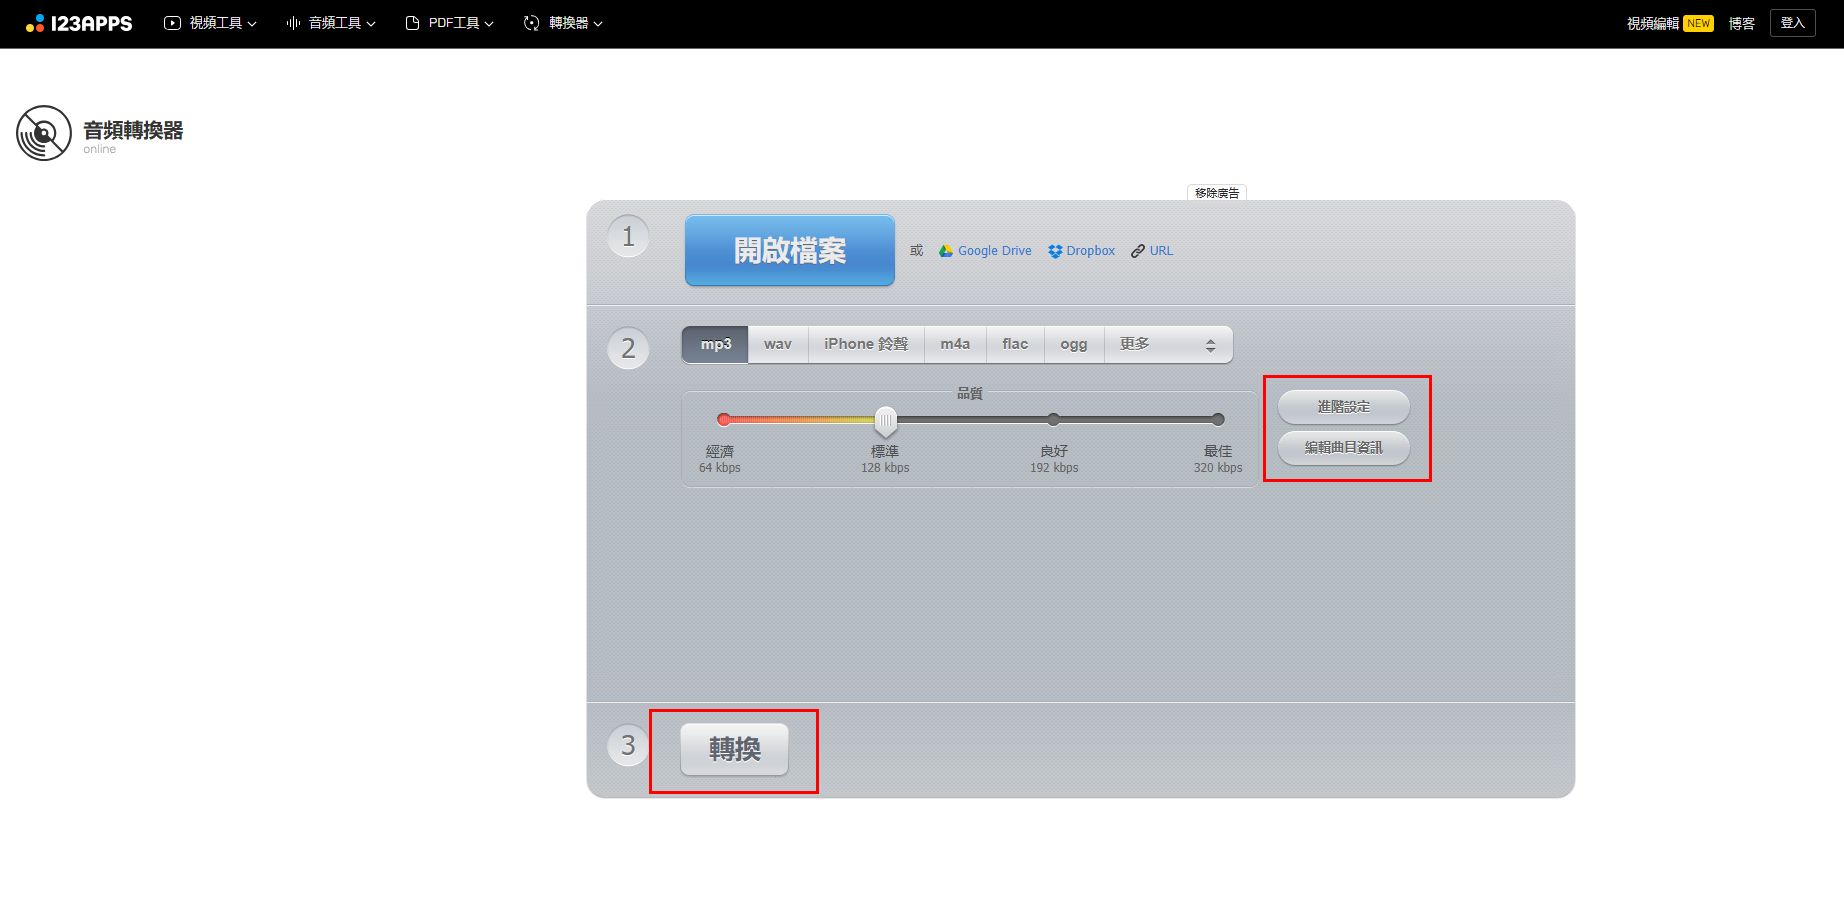Select the wav format tab
The image size is (1844, 903).
(x=778, y=344)
